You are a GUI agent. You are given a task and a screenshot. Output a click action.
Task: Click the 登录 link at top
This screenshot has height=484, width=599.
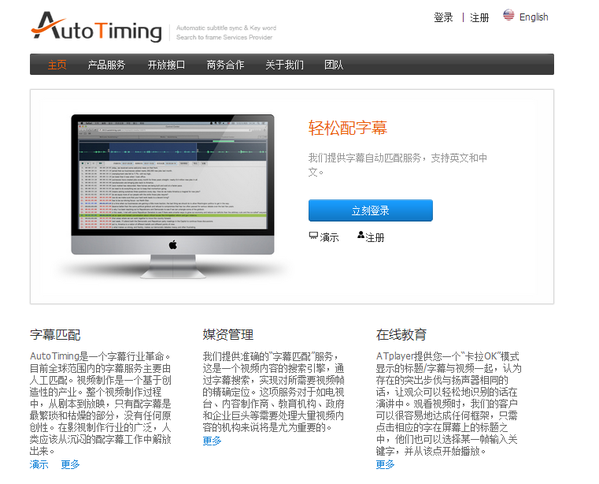point(443,17)
